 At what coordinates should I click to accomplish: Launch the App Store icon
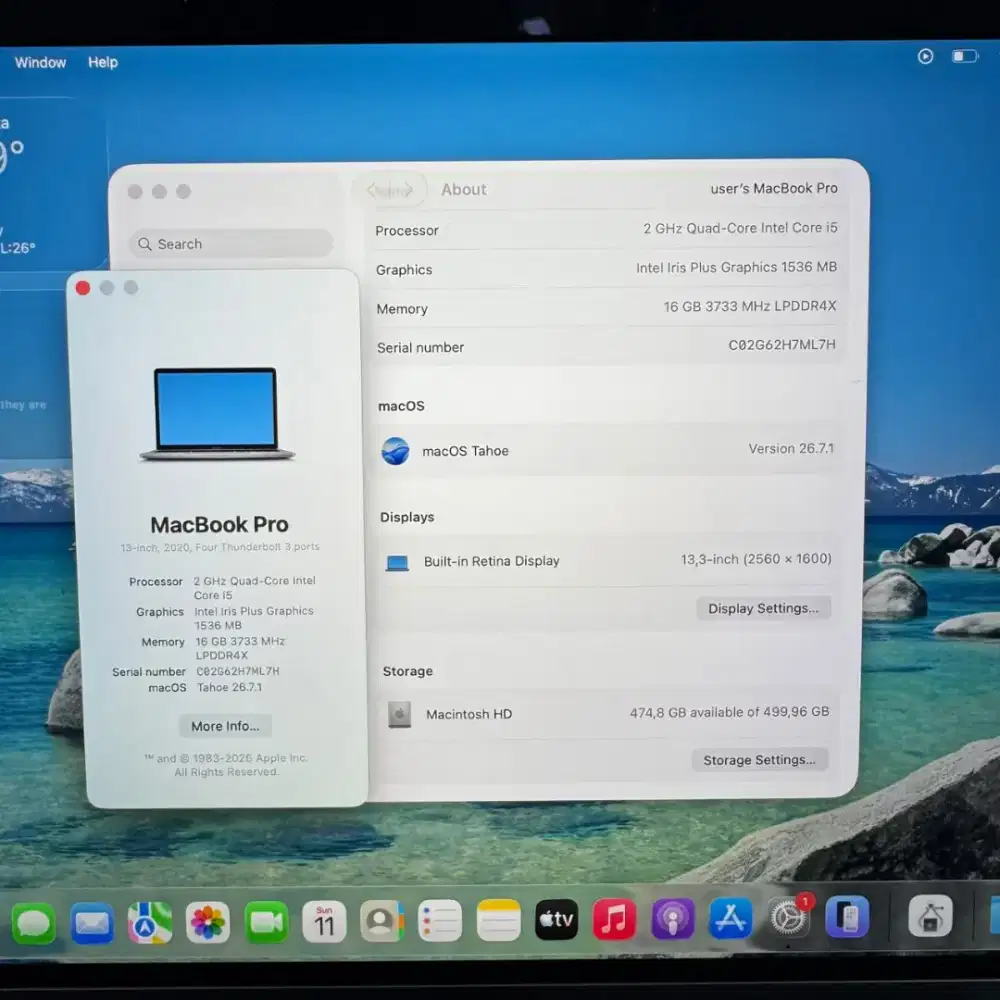click(x=730, y=918)
